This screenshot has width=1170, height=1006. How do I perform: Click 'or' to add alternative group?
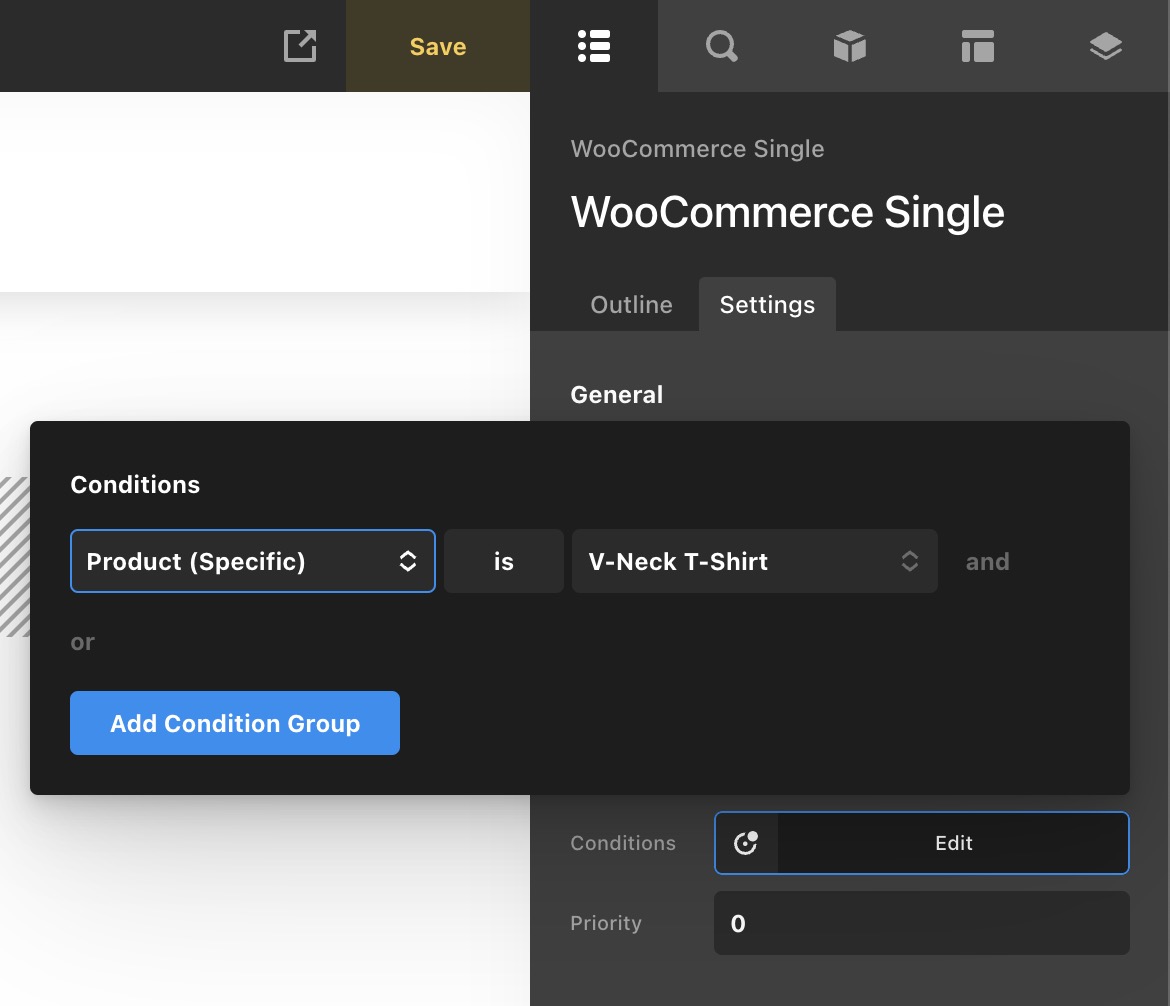pyautogui.click(x=82, y=642)
